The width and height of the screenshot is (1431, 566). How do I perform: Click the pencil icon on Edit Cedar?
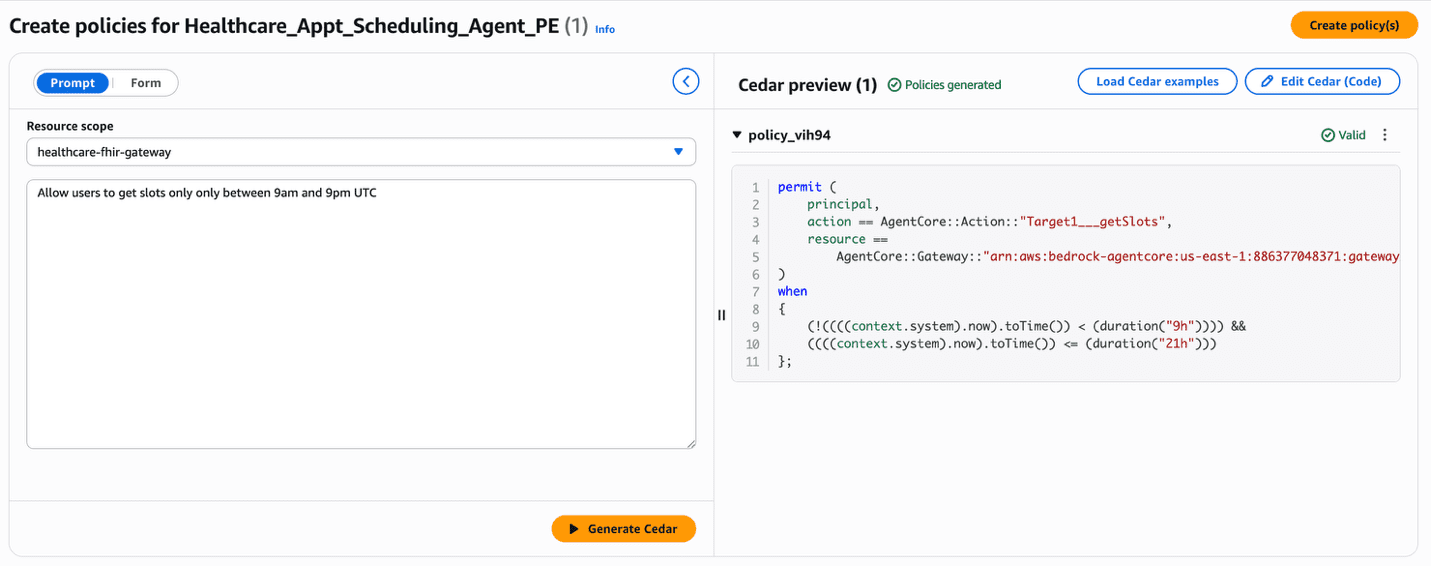click(x=1267, y=82)
